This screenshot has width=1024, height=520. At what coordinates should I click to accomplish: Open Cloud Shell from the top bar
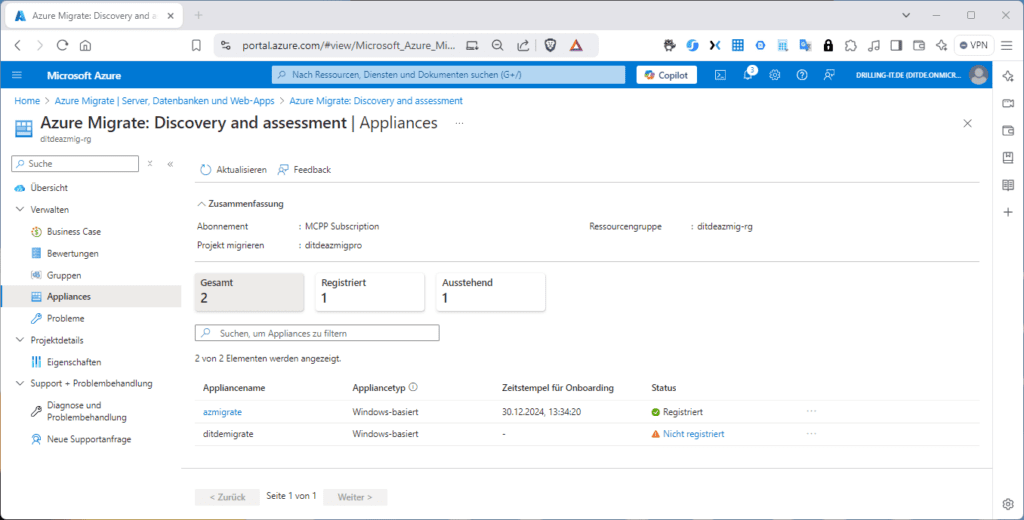720,75
